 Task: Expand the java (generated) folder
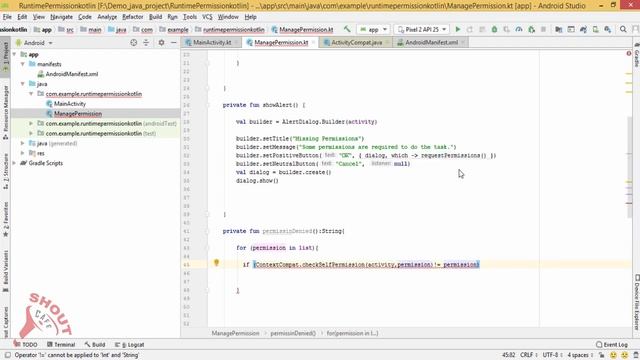pyautogui.click(x=23, y=143)
